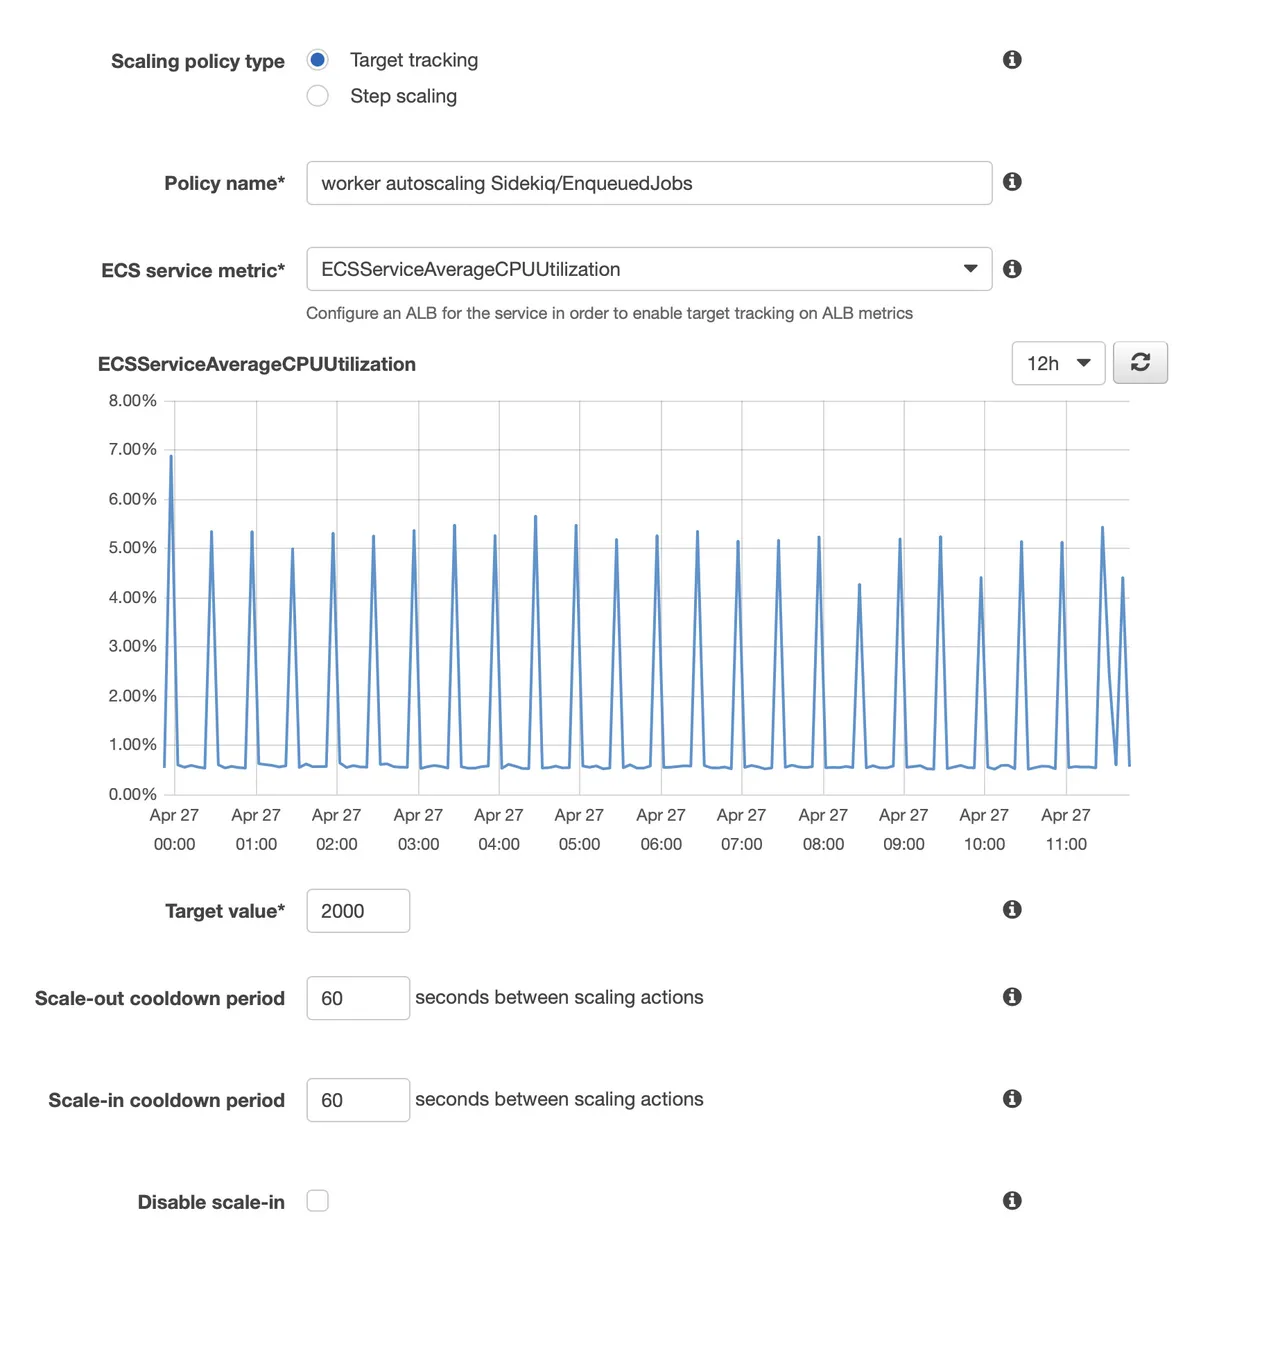Click into the Target value field

tap(358, 911)
